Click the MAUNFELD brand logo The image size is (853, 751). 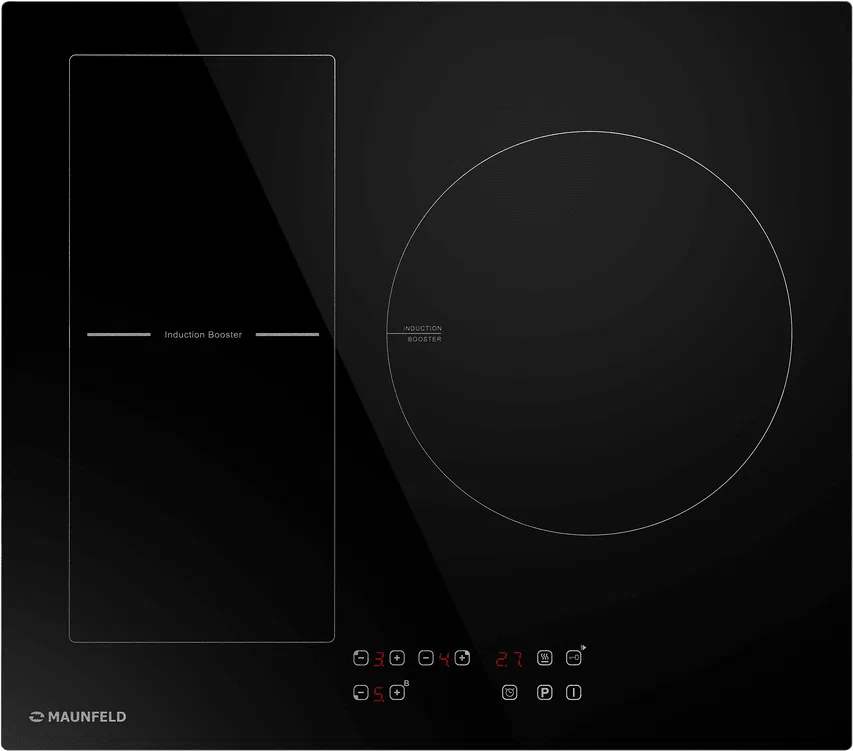(77, 717)
